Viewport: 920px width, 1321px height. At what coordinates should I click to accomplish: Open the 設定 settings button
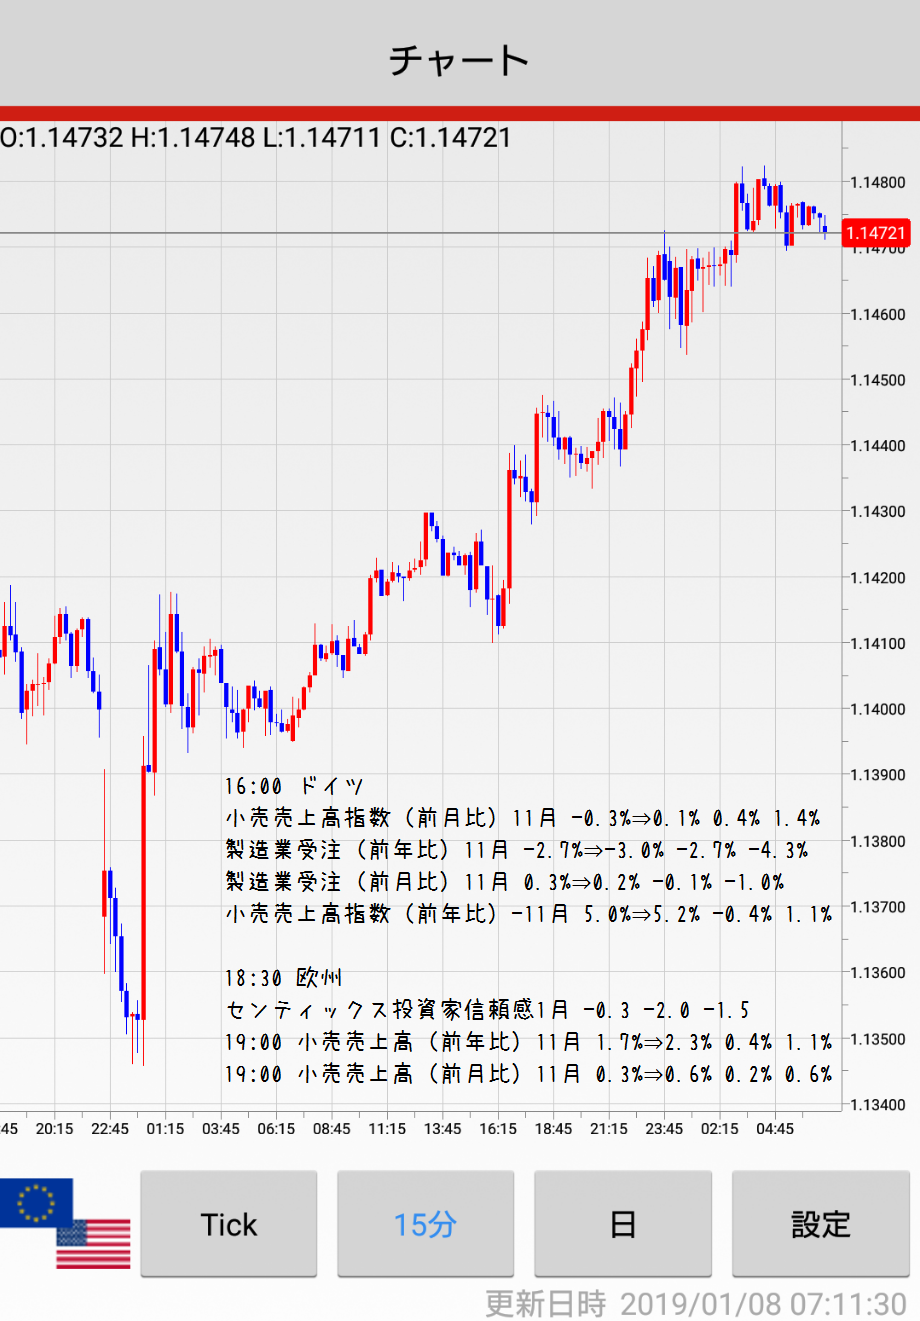pos(820,1224)
